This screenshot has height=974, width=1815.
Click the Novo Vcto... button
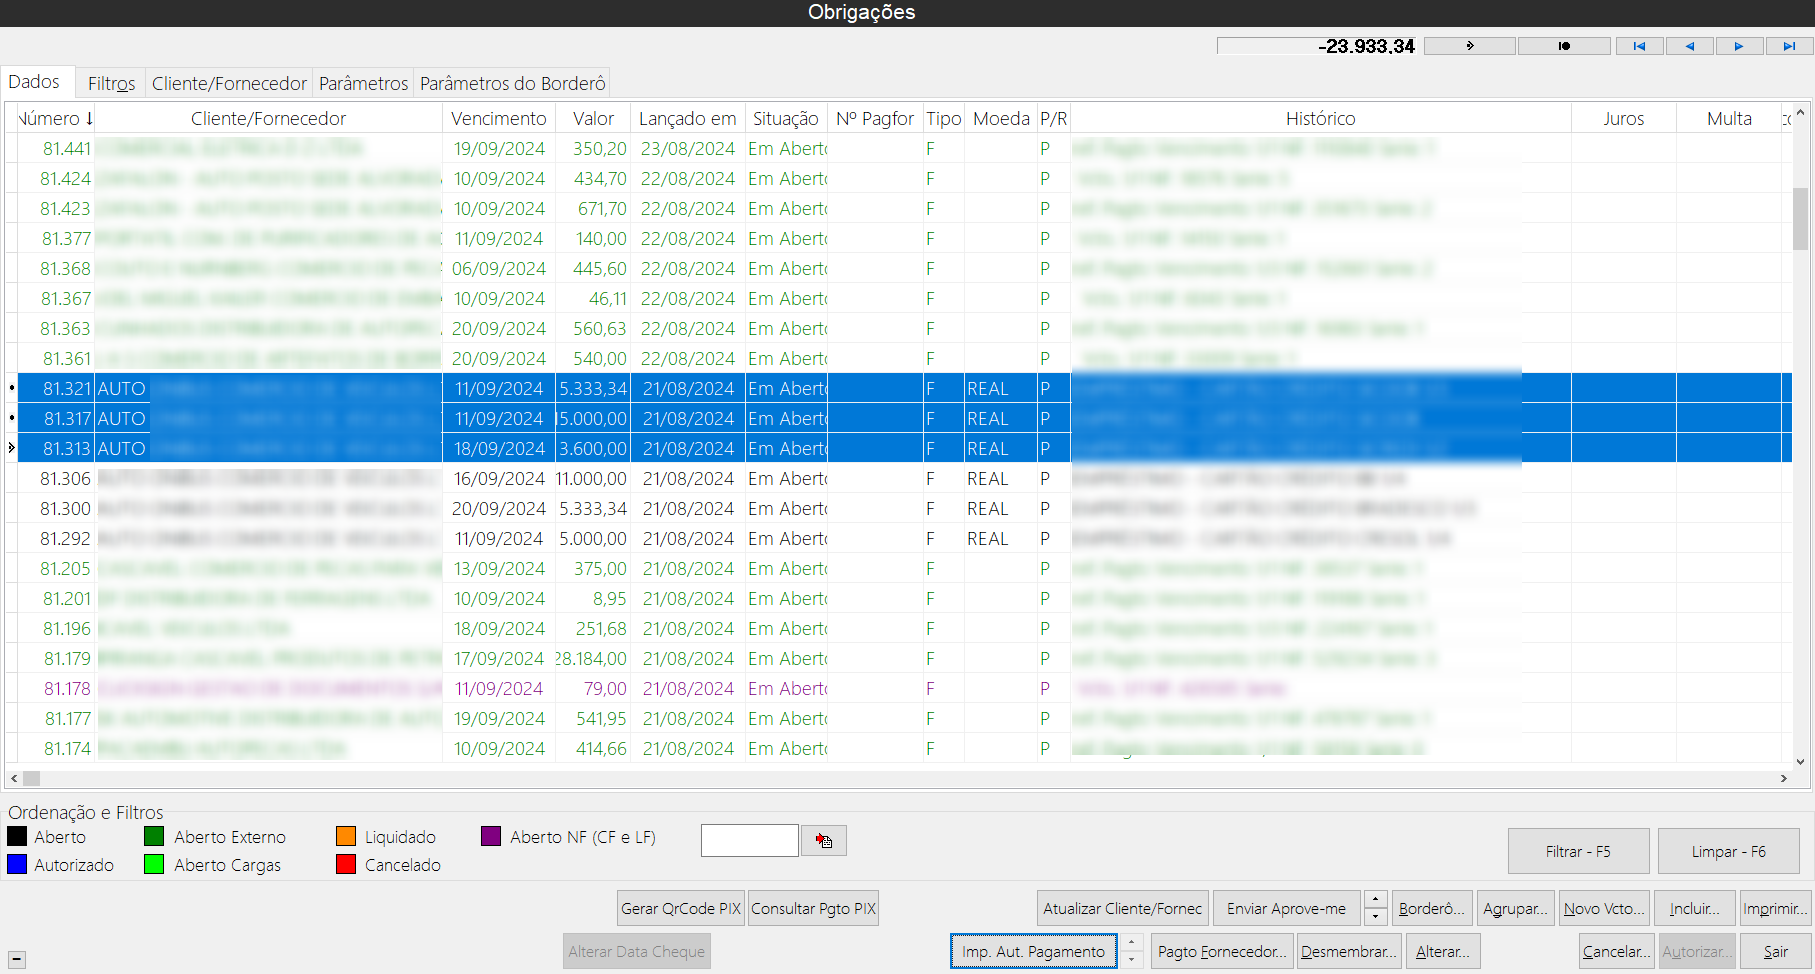coord(1604,908)
